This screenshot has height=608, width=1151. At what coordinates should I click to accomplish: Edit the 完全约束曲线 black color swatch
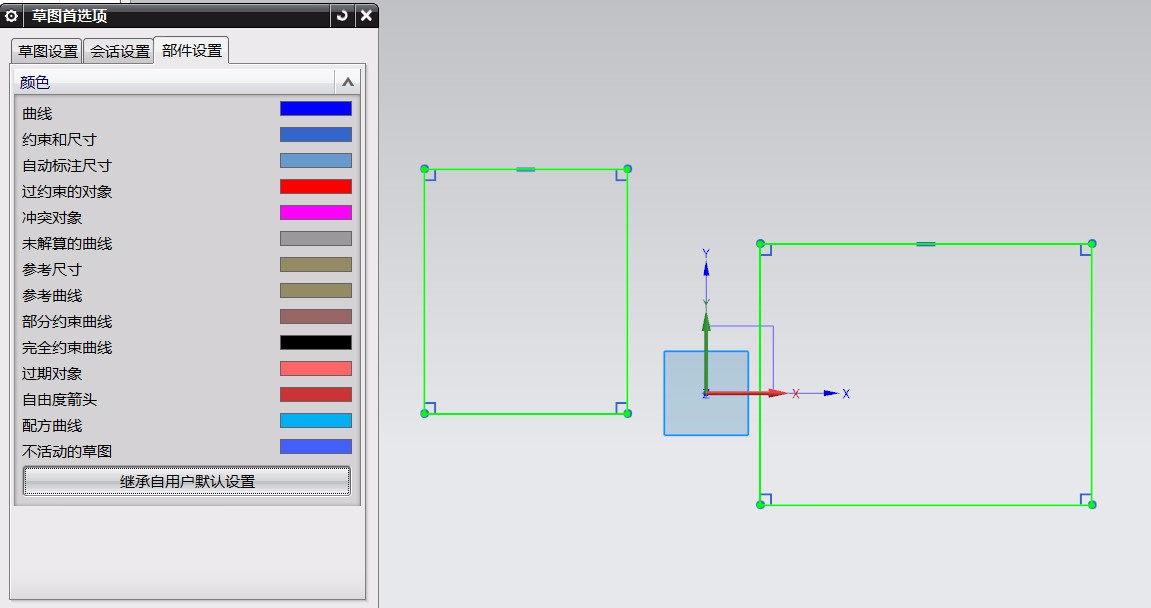click(315, 343)
